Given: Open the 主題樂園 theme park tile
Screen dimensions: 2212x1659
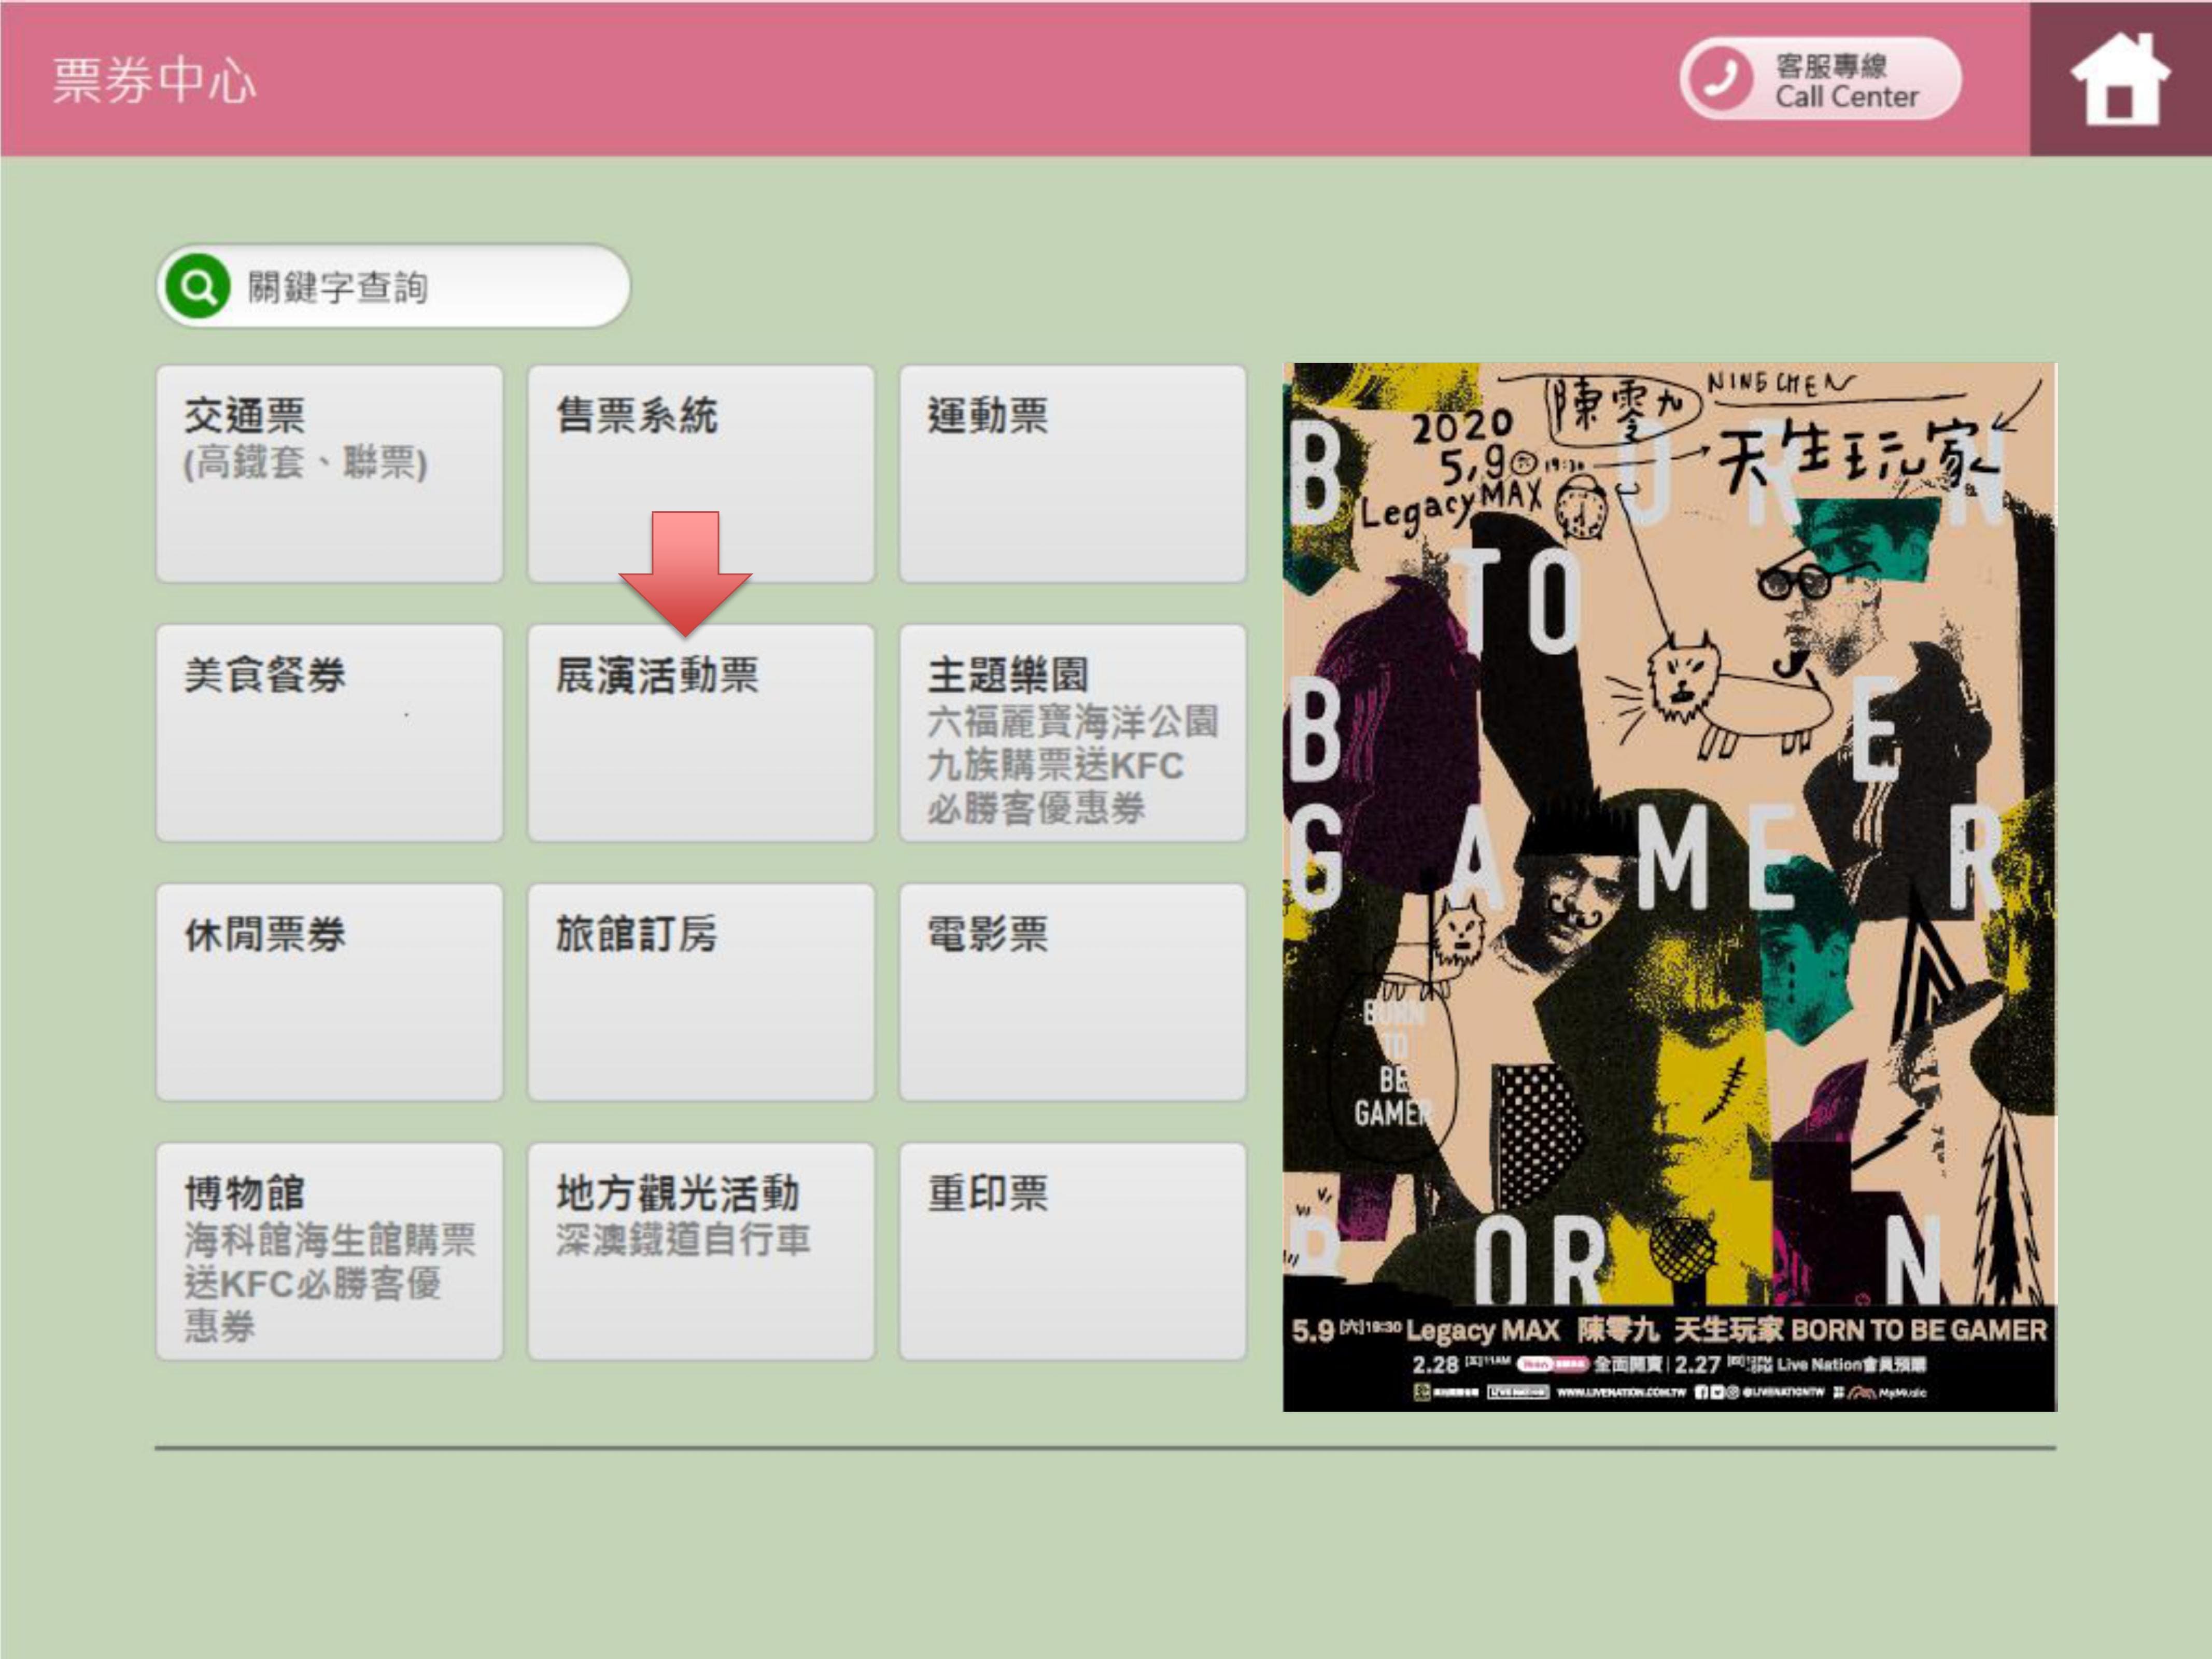Looking at the screenshot, I should 1072,733.
